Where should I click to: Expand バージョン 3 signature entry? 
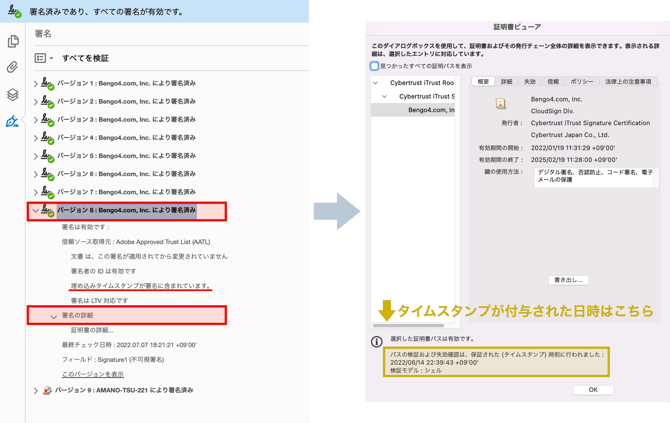pos(36,120)
